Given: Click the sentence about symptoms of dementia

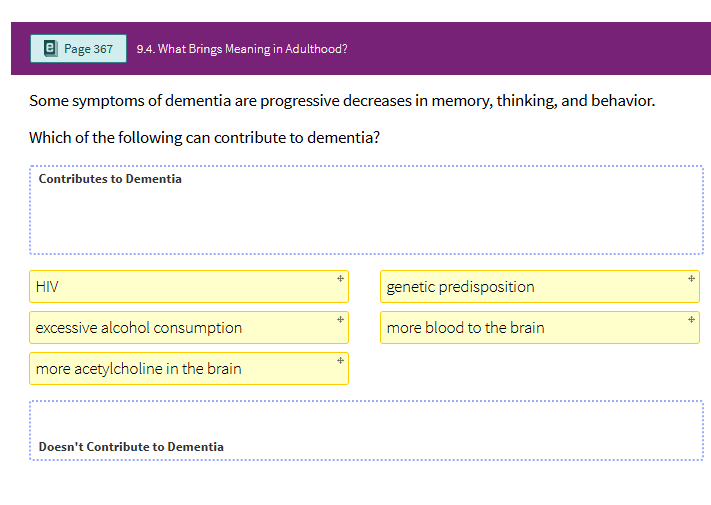Looking at the screenshot, I should pos(342,101).
